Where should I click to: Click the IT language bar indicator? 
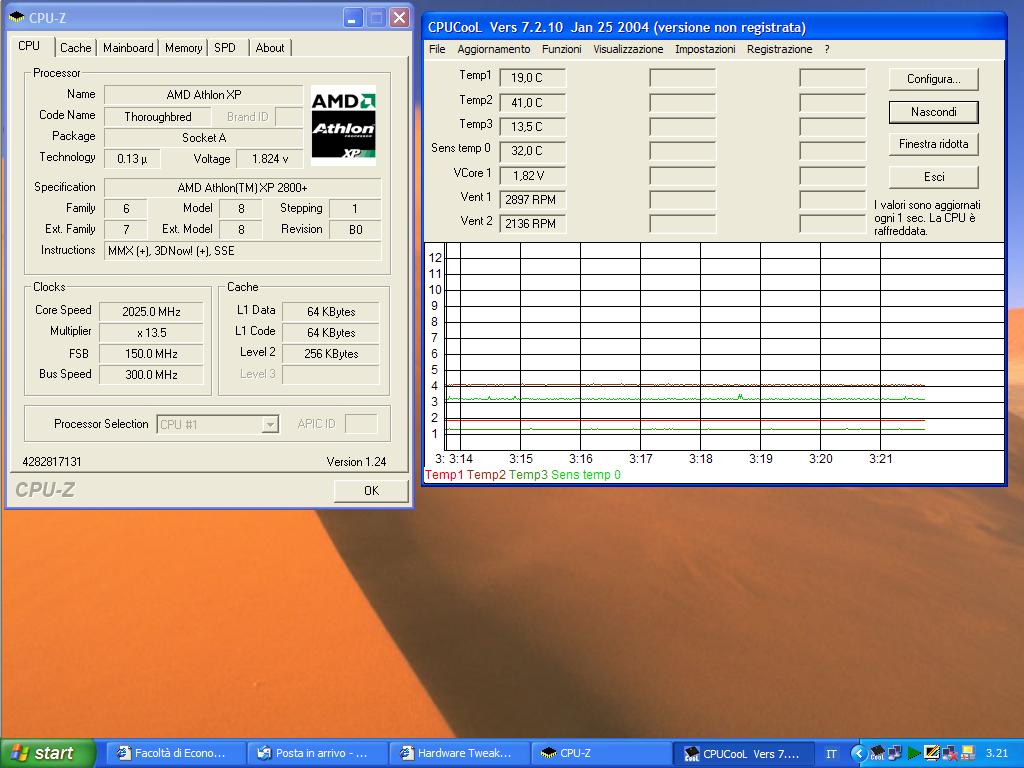[x=831, y=754]
